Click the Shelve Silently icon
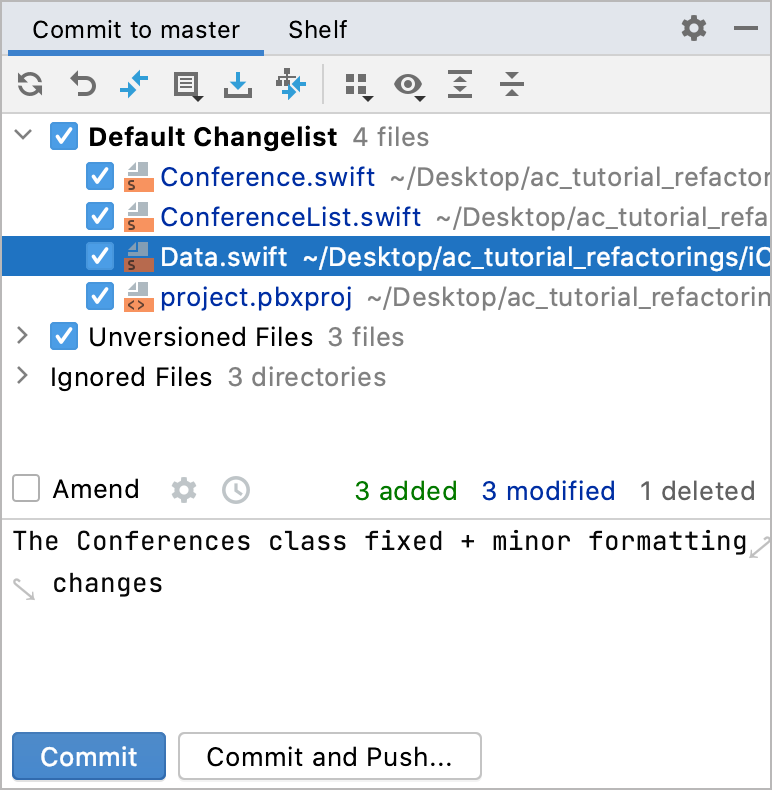This screenshot has width=772, height=790. coord(238,85)
